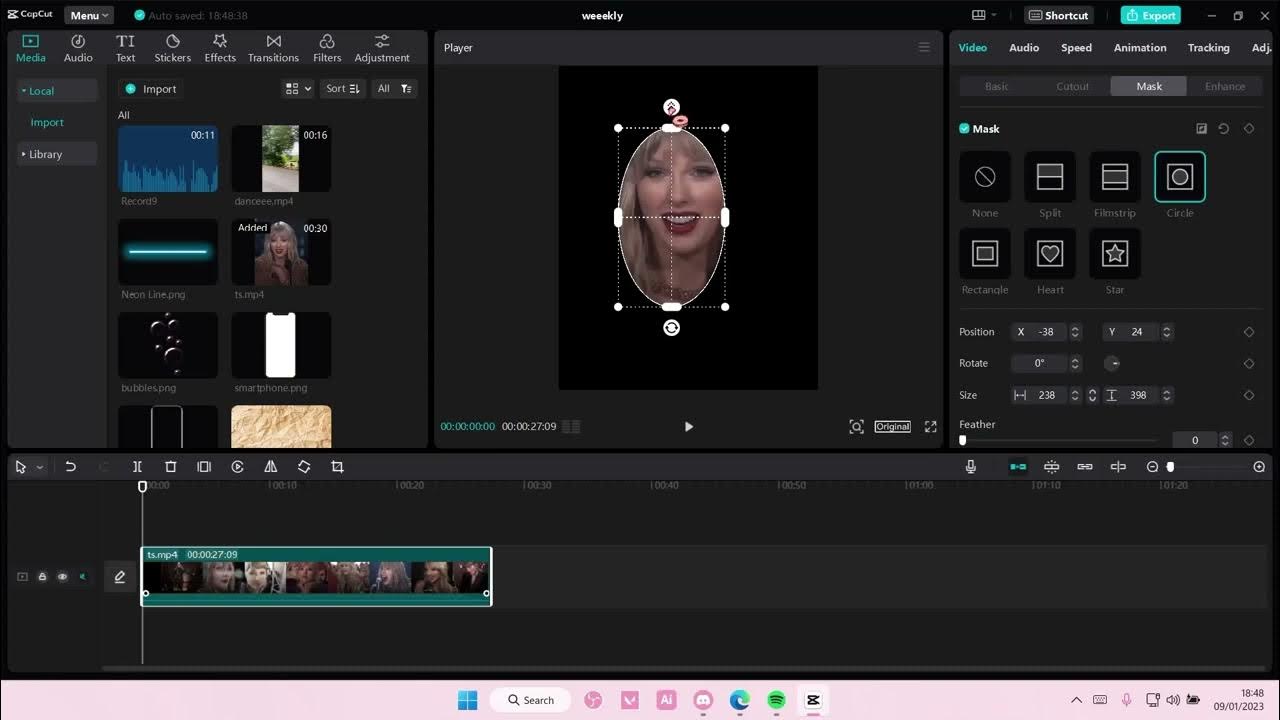Open the Audio library tab
This screenshot has height=720, width=1280.
coord(78,48)
